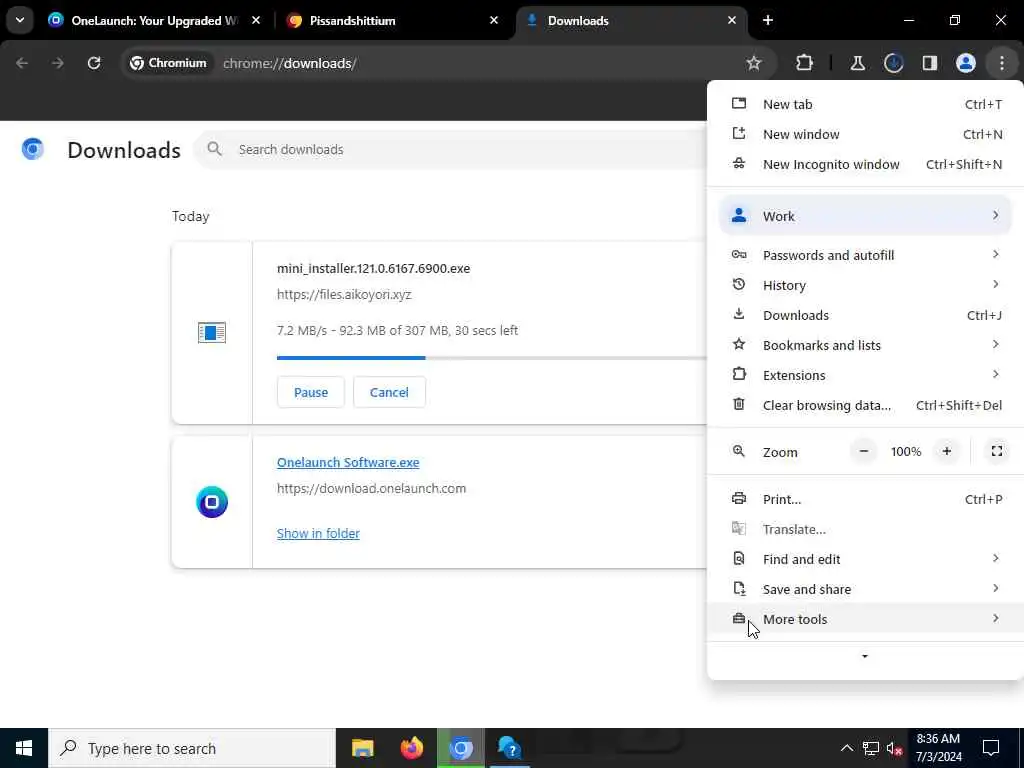The width and height of the screenshot is (1024, 768).
Task: Select Print menu item
Action: 865,500
